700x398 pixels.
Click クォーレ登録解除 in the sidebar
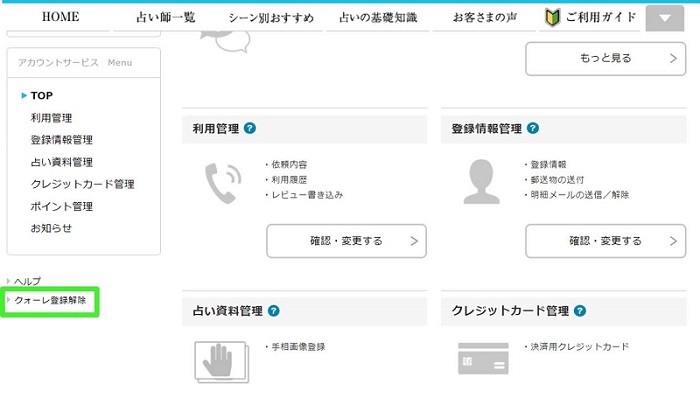pyautogui.click(x=50, y=300)
